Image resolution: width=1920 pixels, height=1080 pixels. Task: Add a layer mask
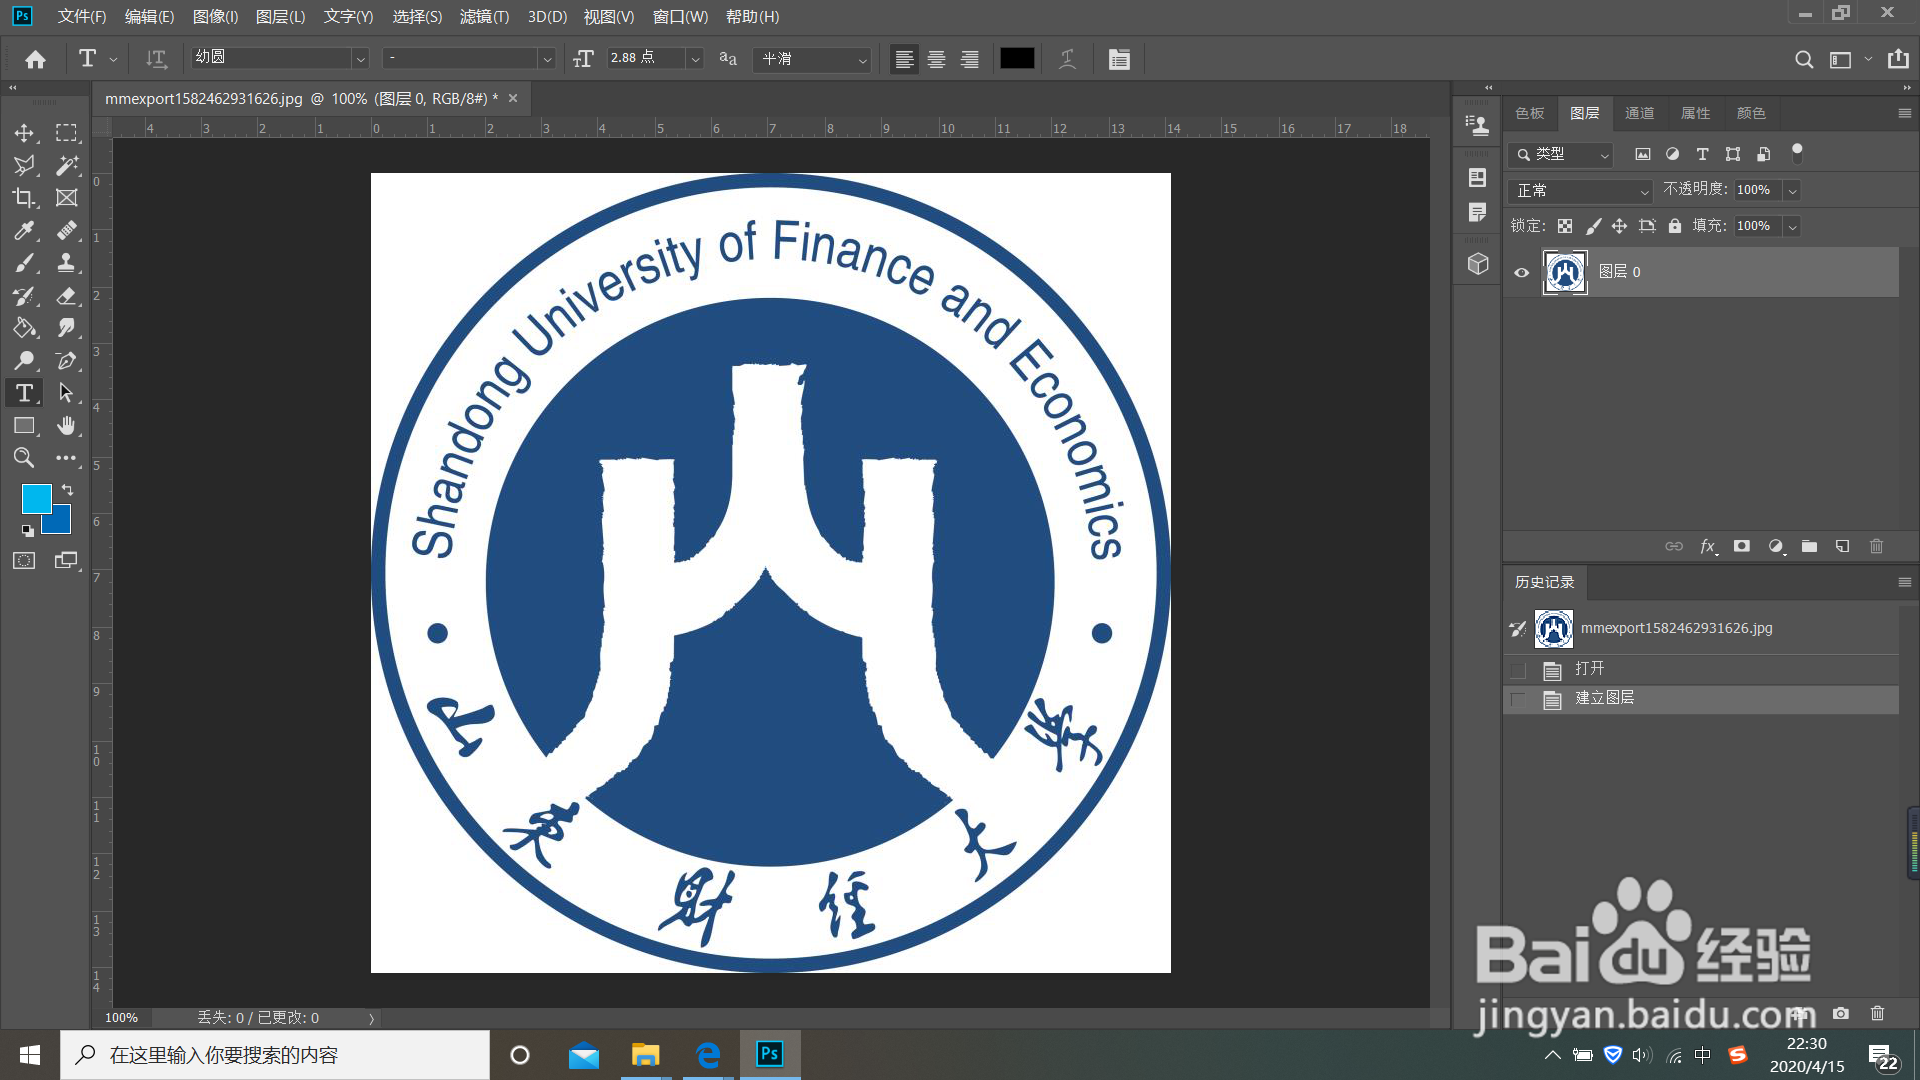pos(1742,546)
